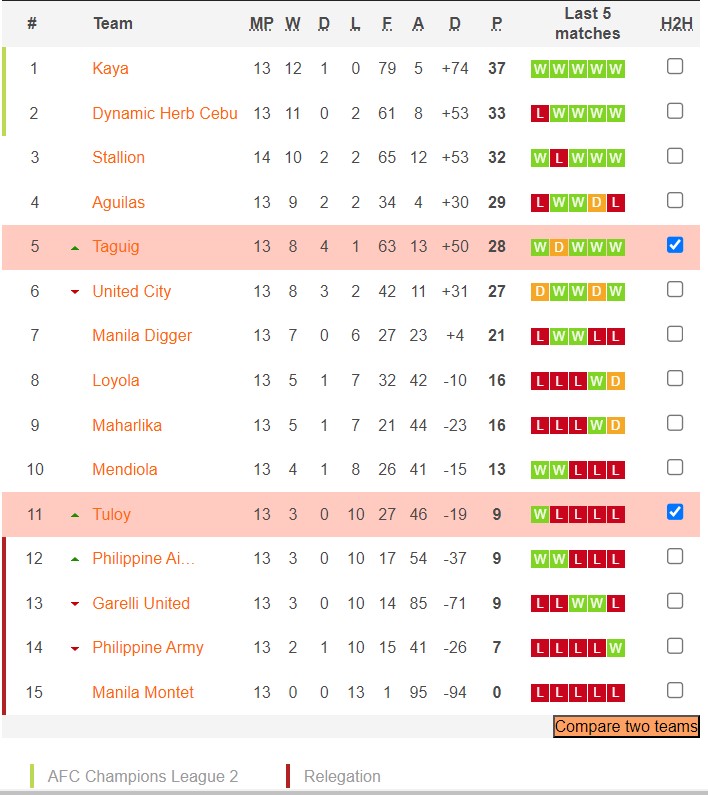The height and width of the screenshot is (795, 708).
Task: Click the green up arrow beside Tuloy
Action: coord(75,515)
